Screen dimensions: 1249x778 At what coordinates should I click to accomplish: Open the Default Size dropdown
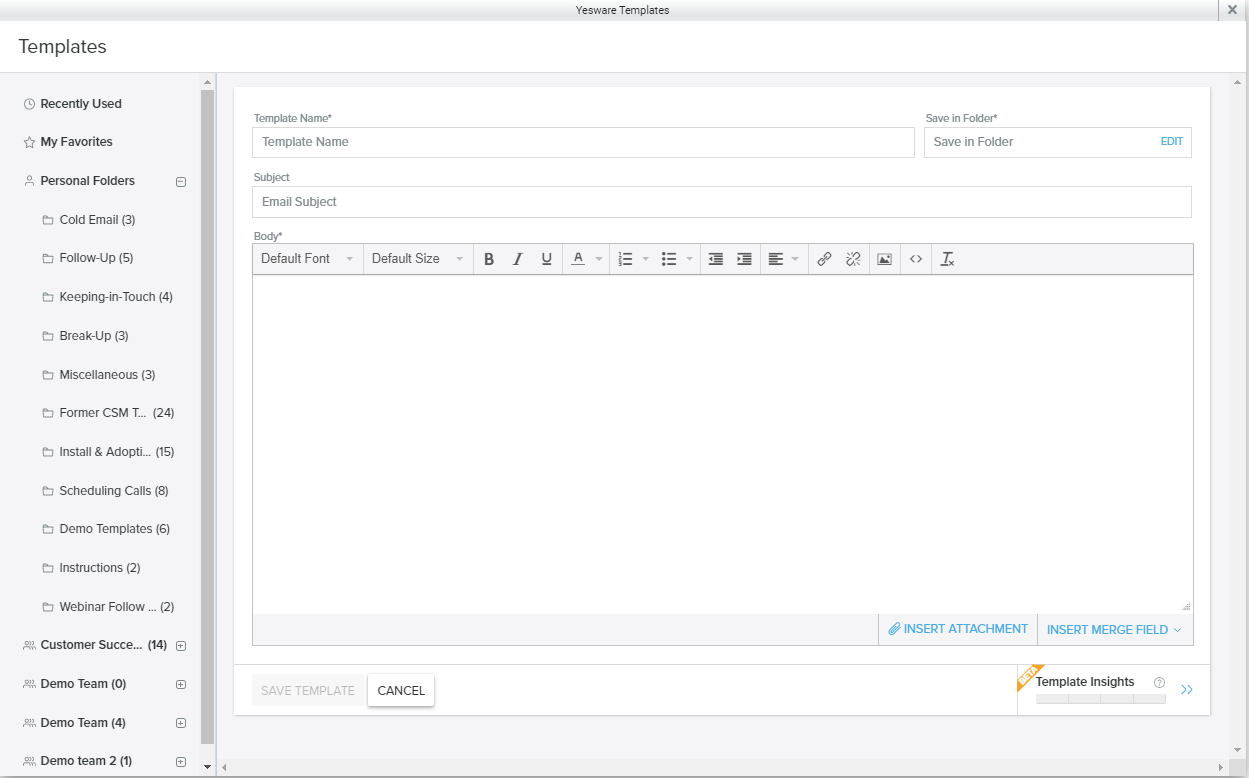point(417,259)
